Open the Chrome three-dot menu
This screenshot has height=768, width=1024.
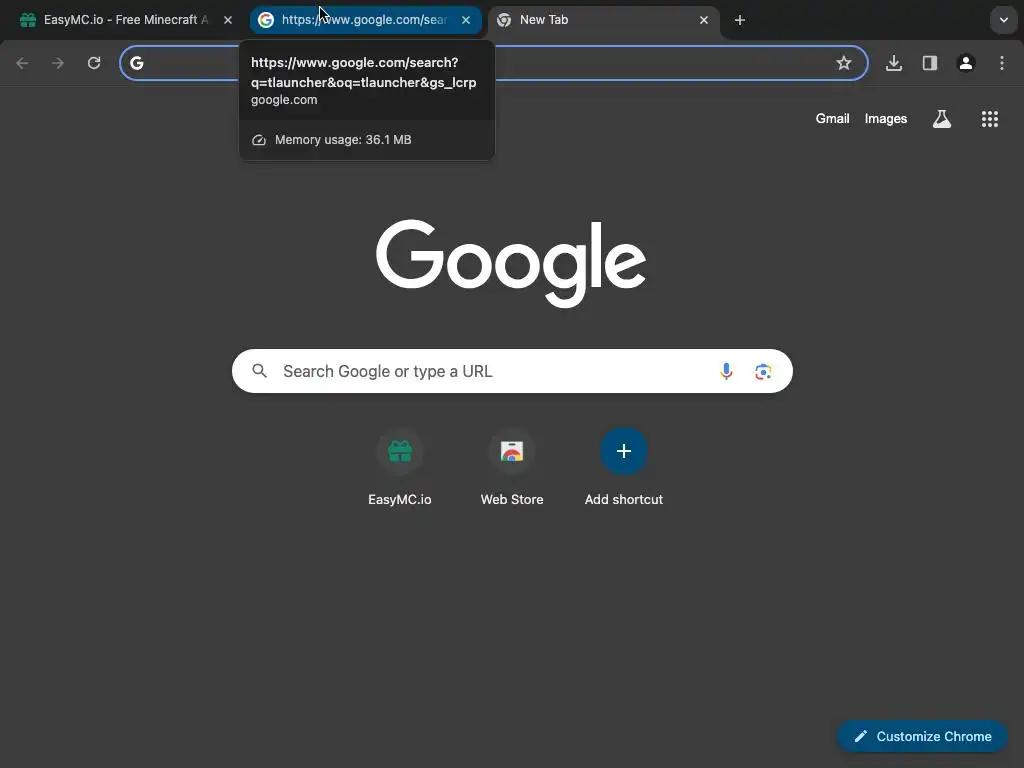coord(1002,63)
